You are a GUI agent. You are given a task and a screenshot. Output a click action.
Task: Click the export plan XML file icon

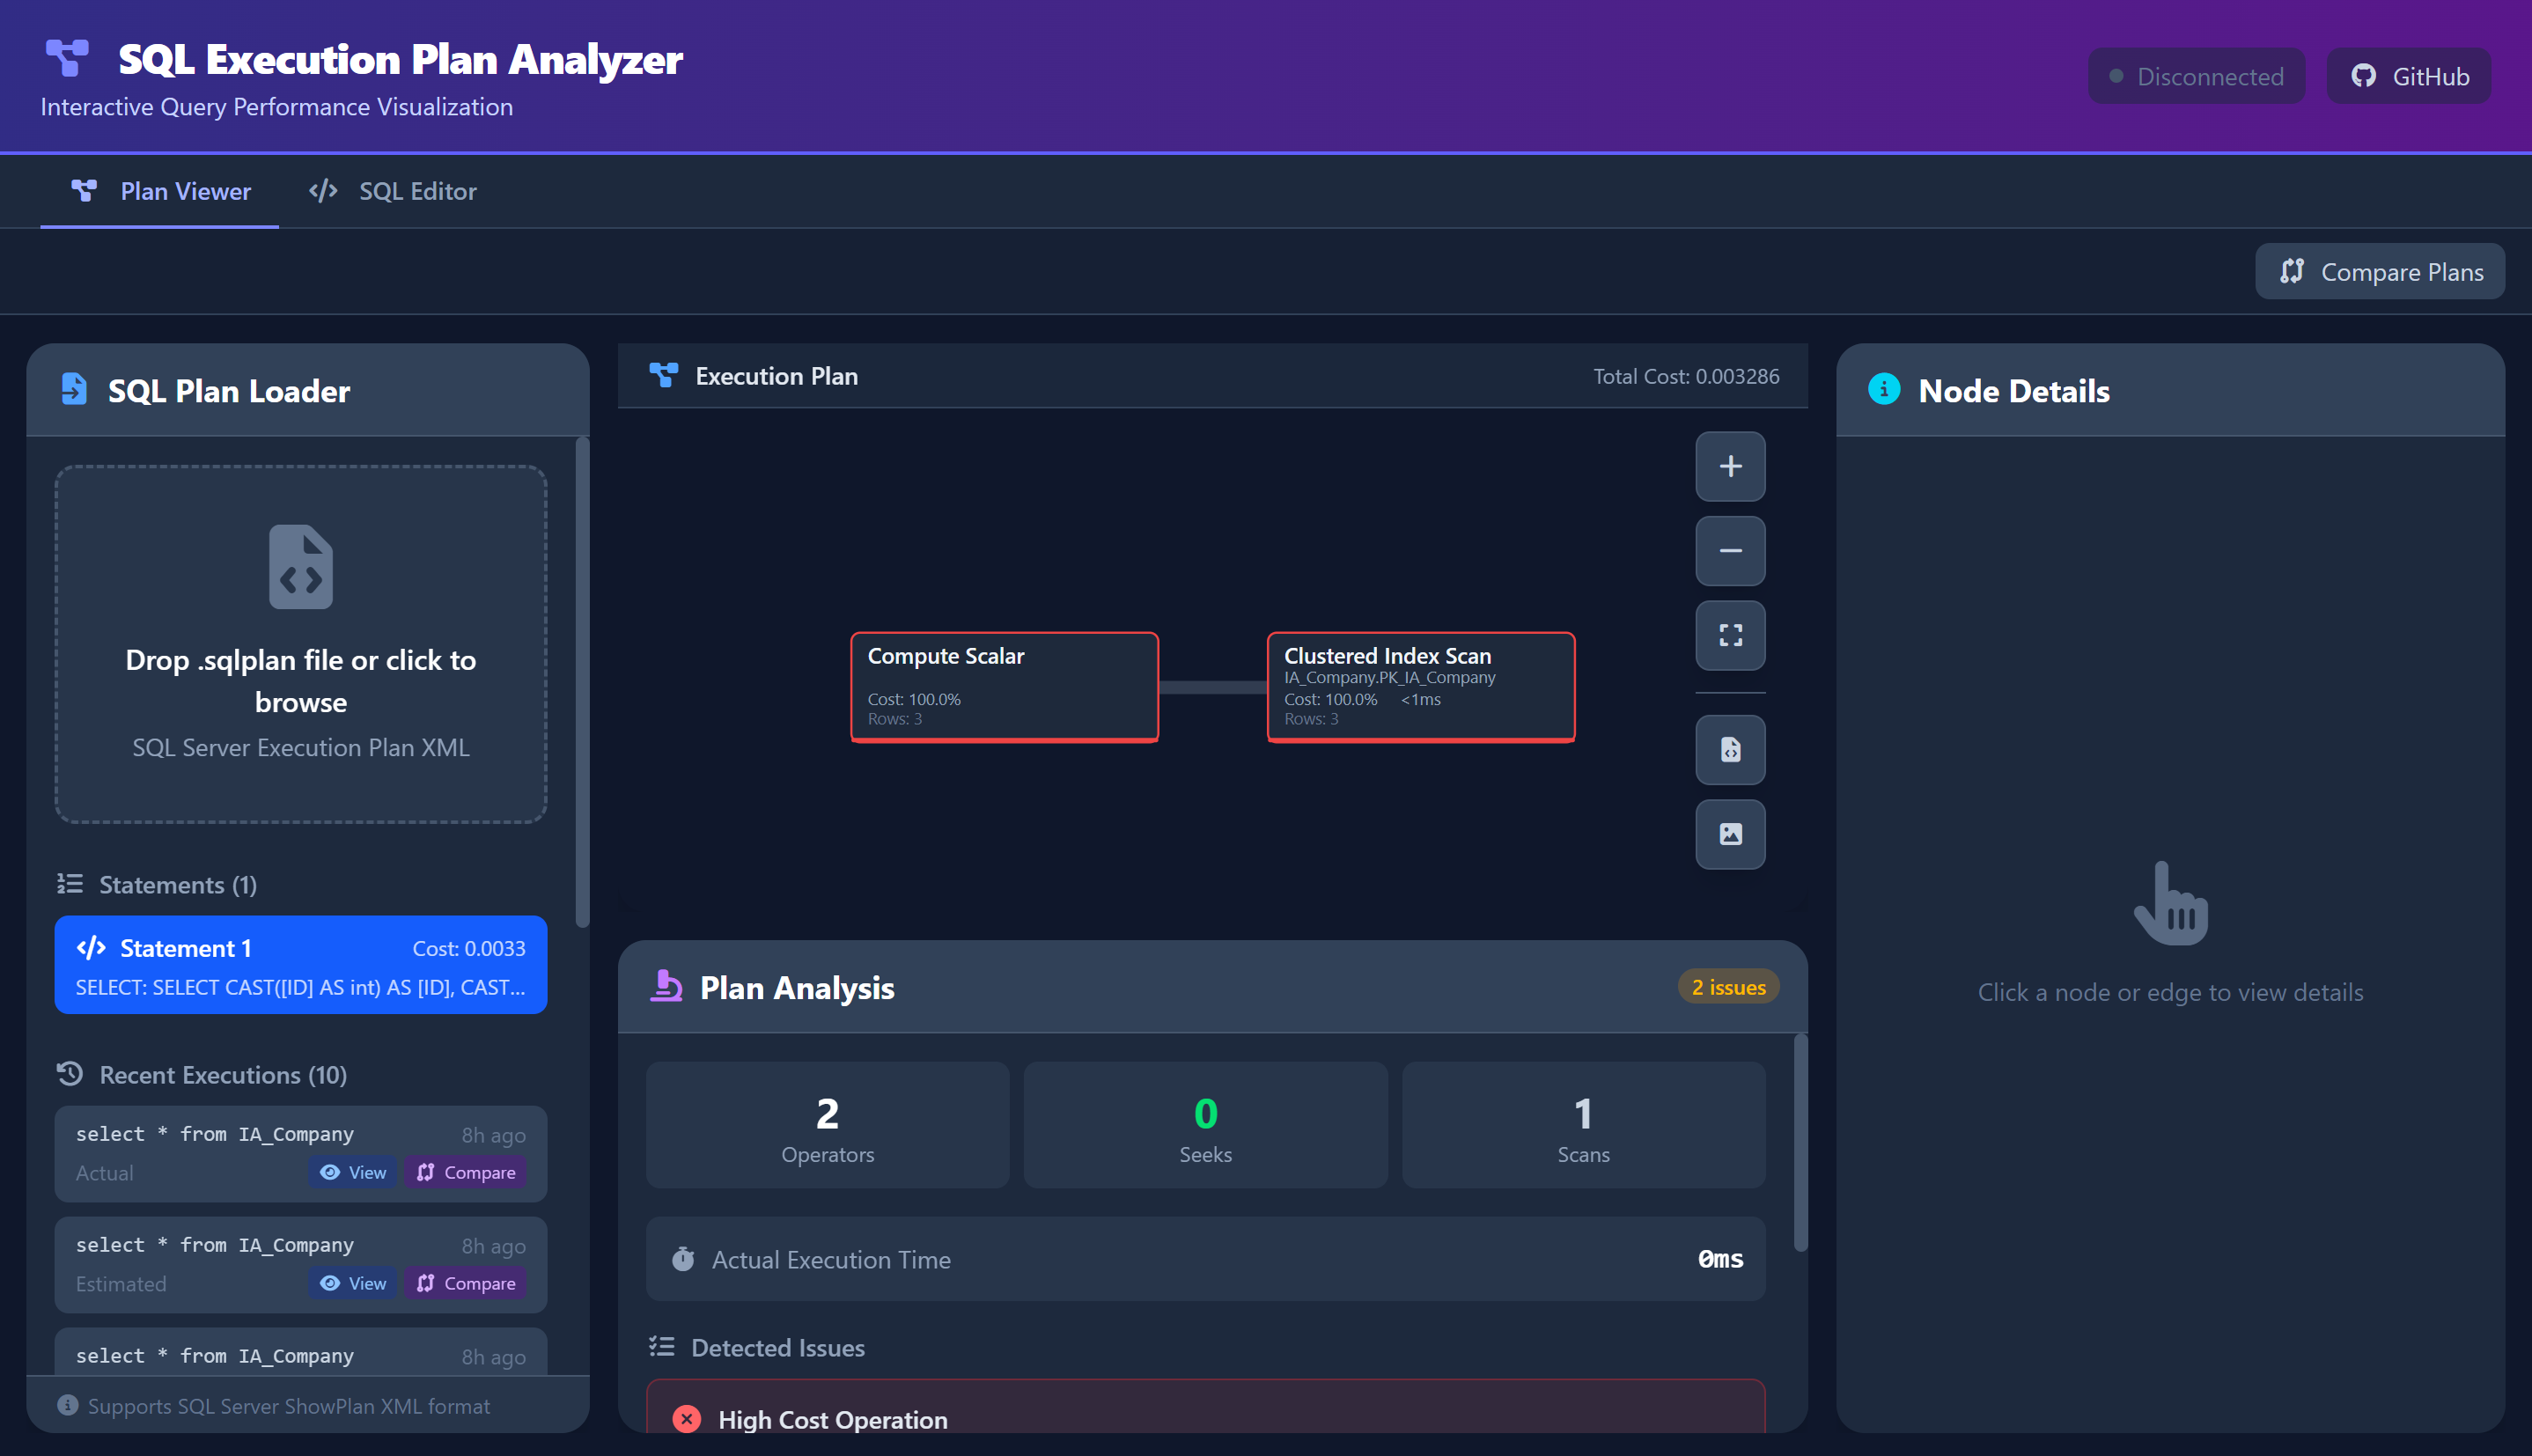(1730, 750)
